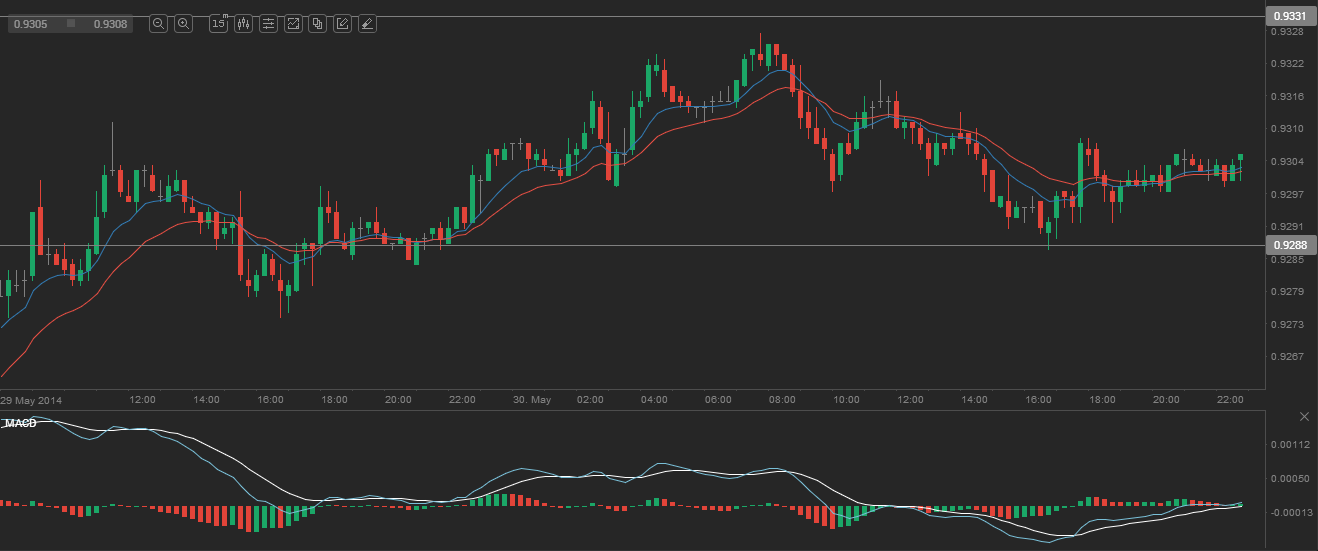Click the buy price 0.9308
The width and height of the screenshot is (1318, 551).
109,24
